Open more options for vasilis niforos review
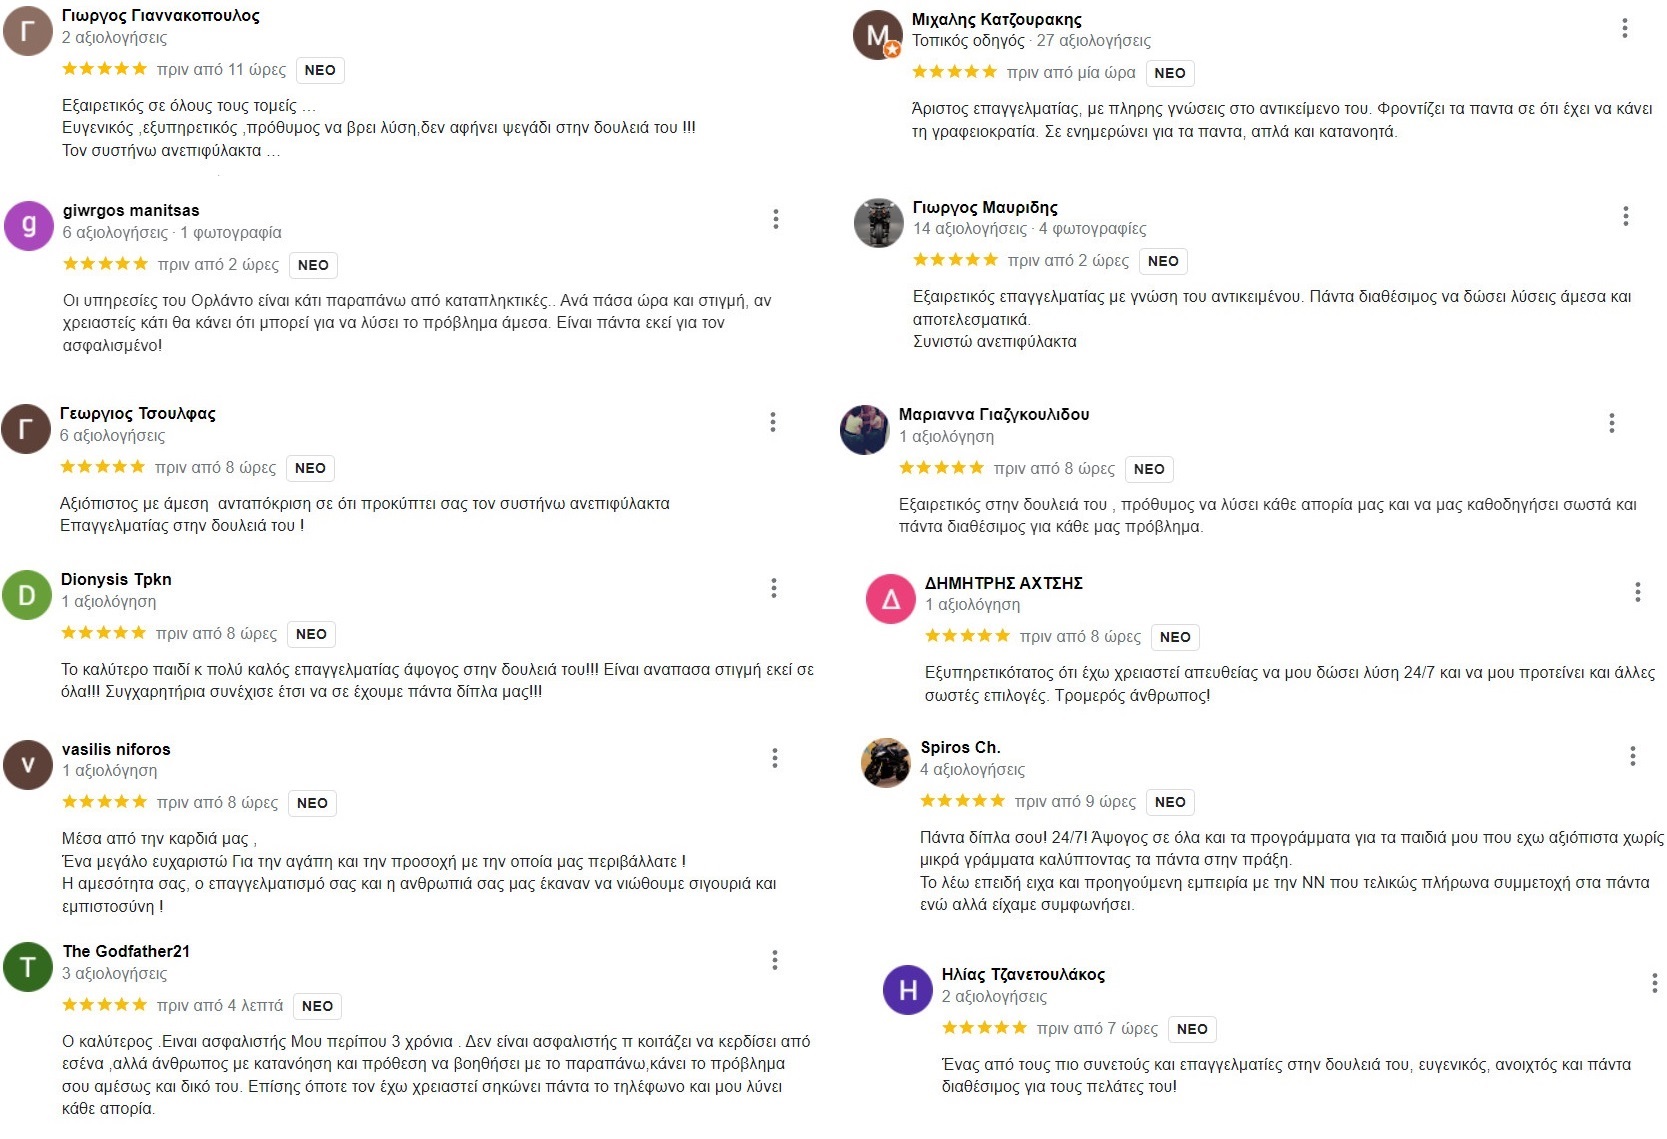The height and width of the screenshot is (1139, 1667). click(775, 758)
